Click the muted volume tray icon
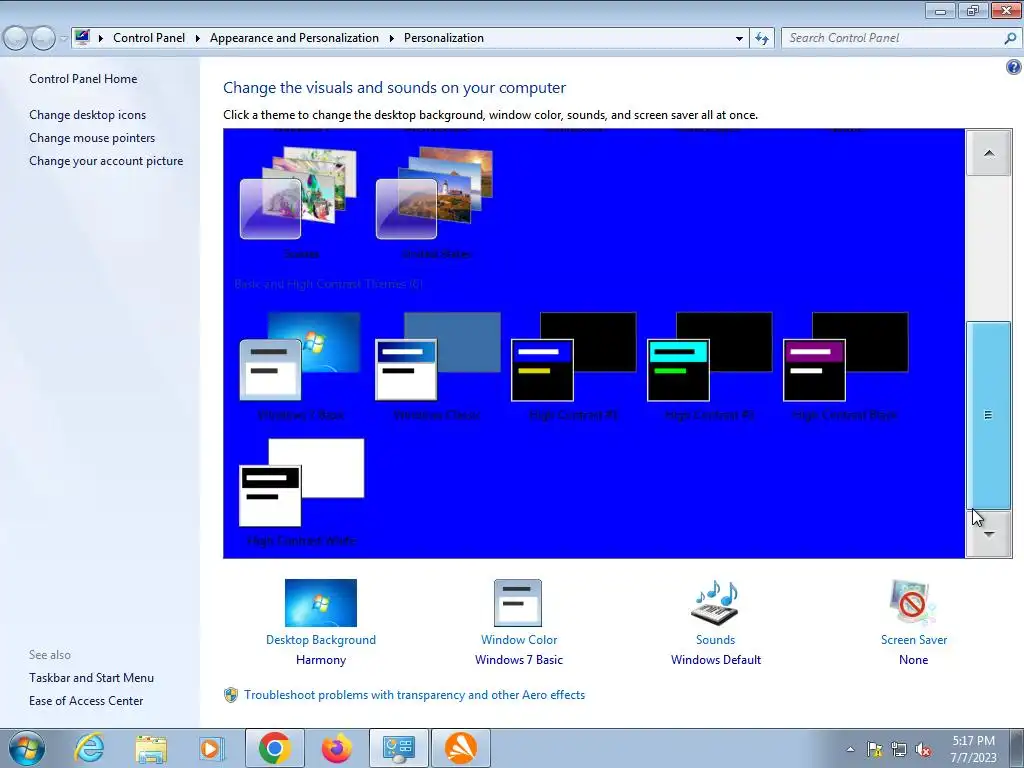1024x768 pixels. tap(923, 749)
